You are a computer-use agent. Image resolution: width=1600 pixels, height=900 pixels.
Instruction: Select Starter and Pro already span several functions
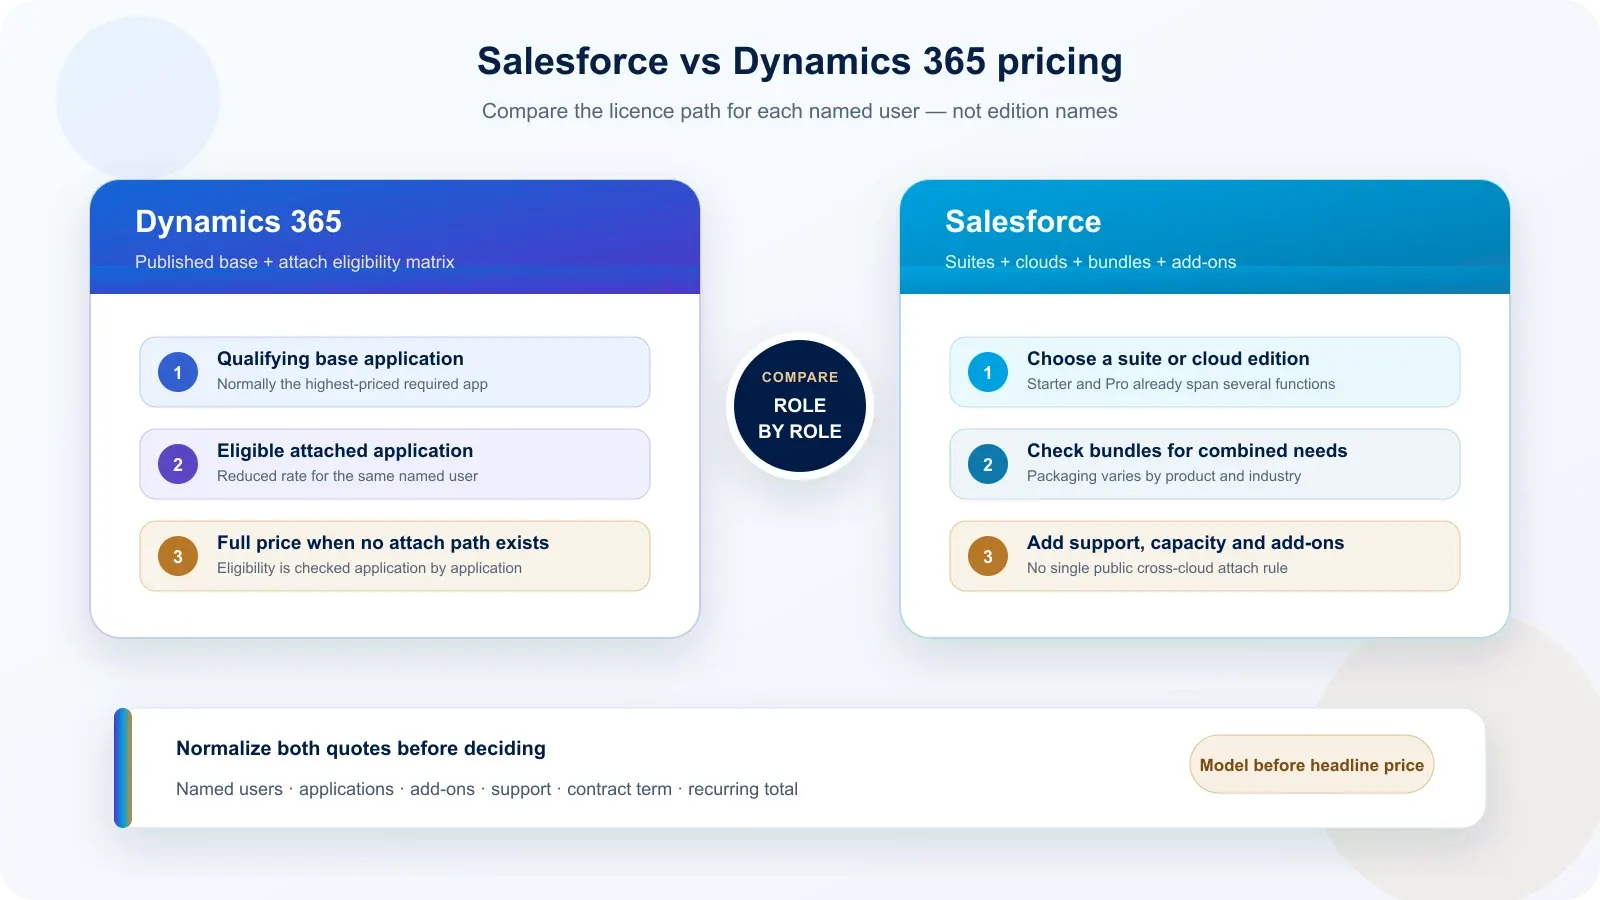coord(1181,384)
